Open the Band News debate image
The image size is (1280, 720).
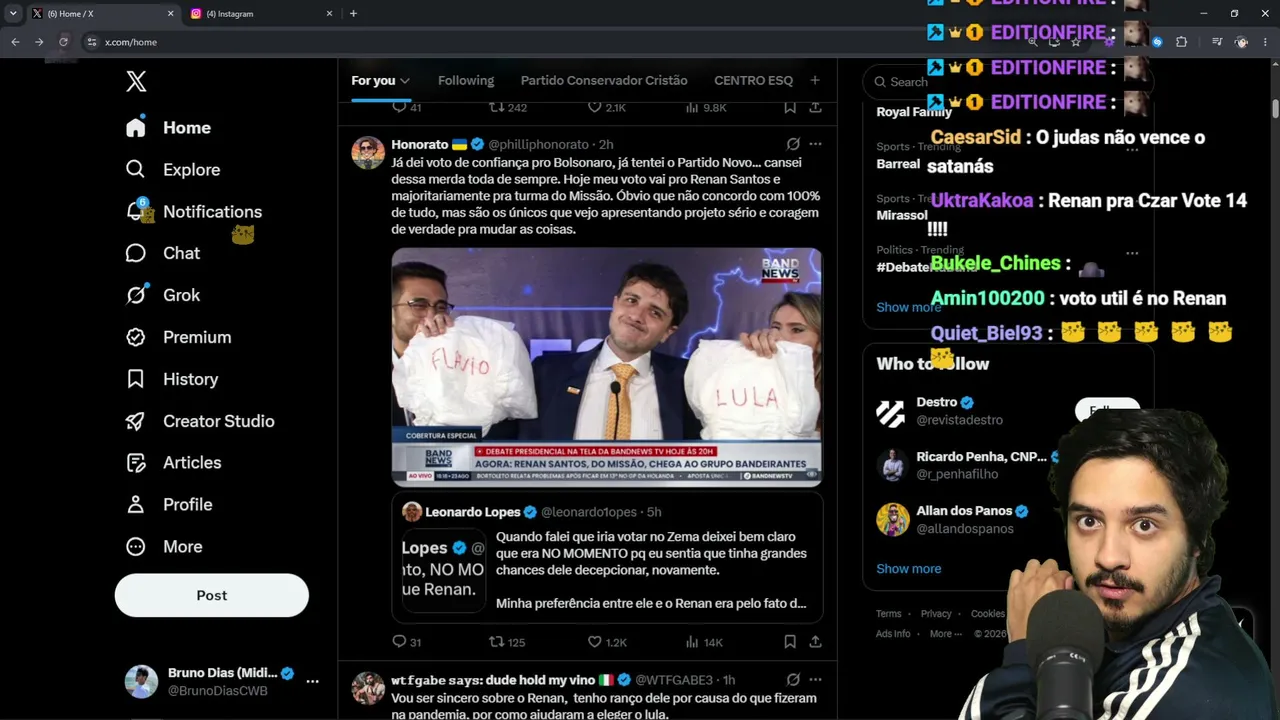(x=607, y=367)
